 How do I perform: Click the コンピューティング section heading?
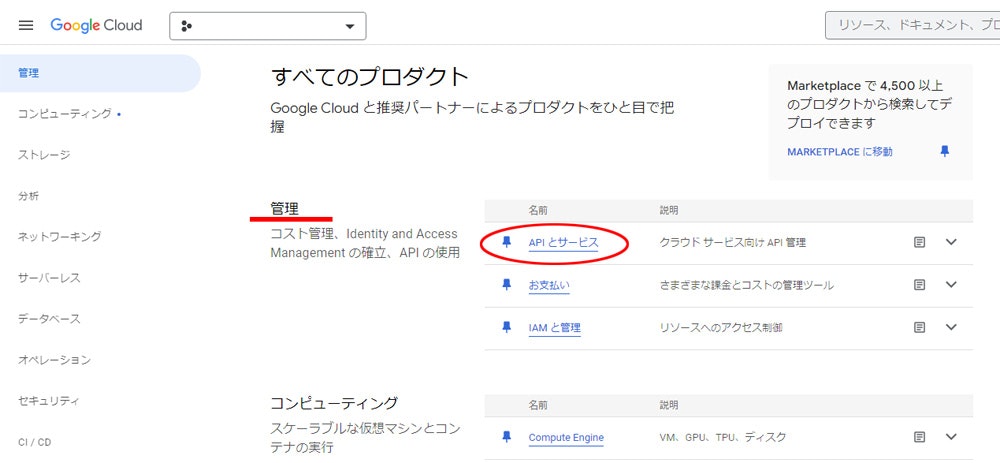pos(334,403)
